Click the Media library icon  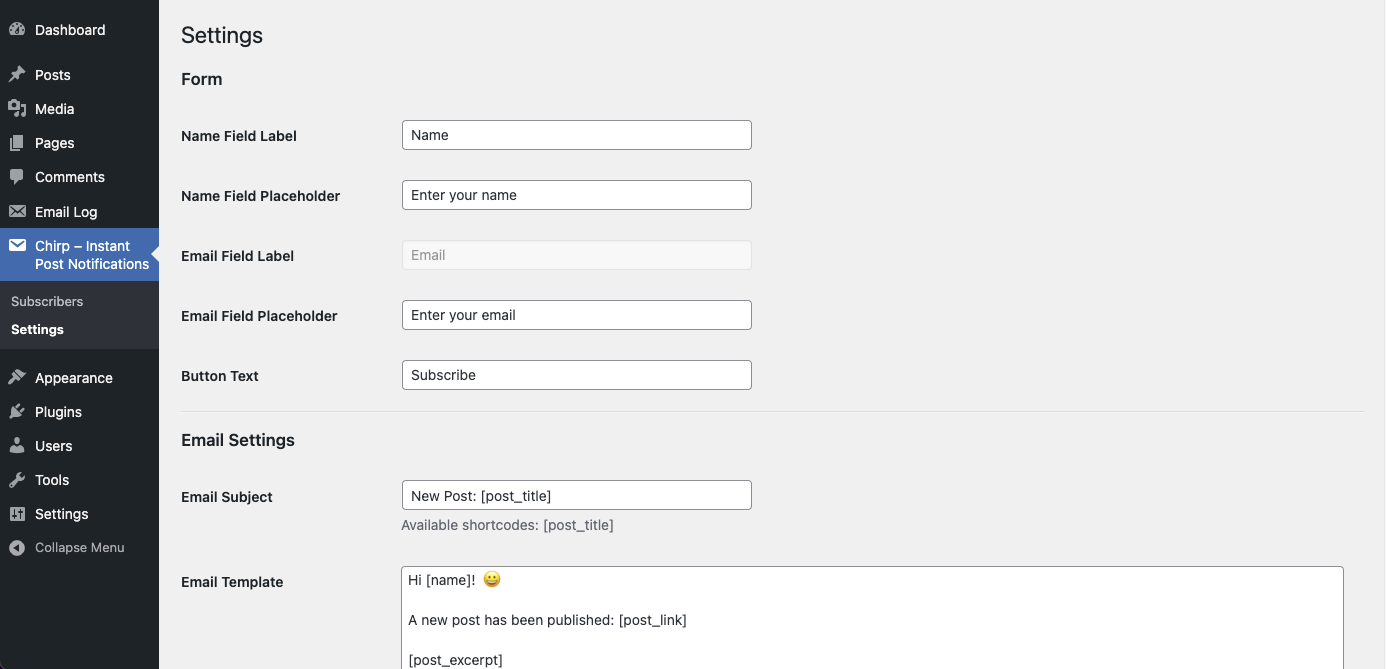pos(17,109)
